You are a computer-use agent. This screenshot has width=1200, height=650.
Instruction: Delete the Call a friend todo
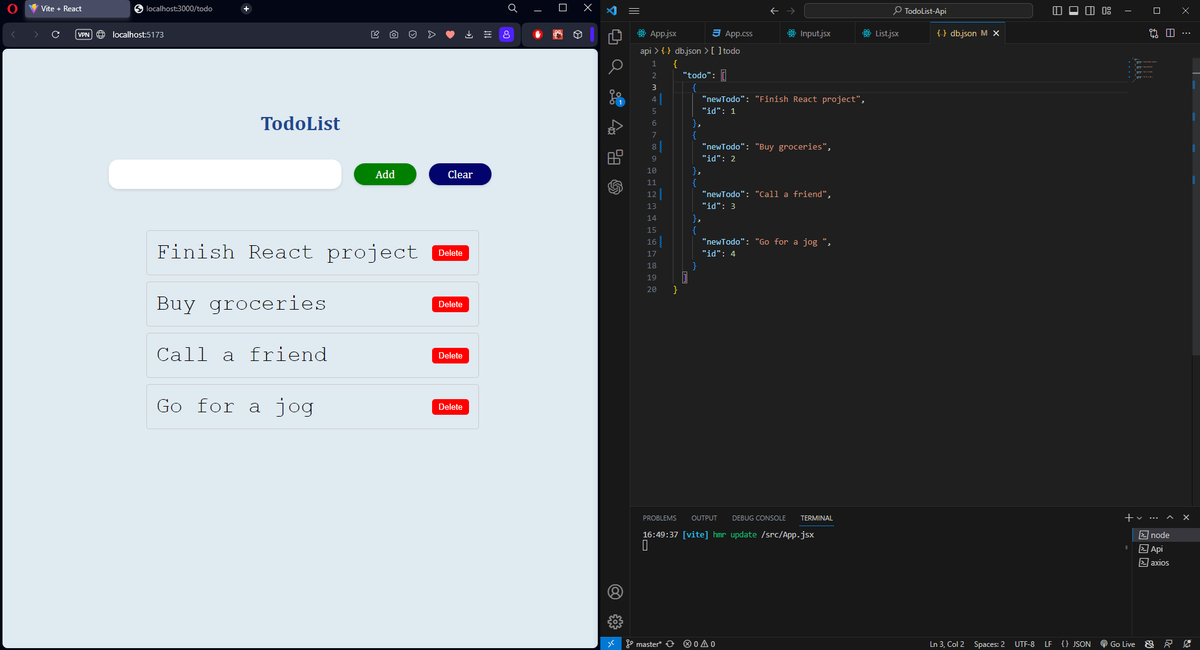(450, 355)
